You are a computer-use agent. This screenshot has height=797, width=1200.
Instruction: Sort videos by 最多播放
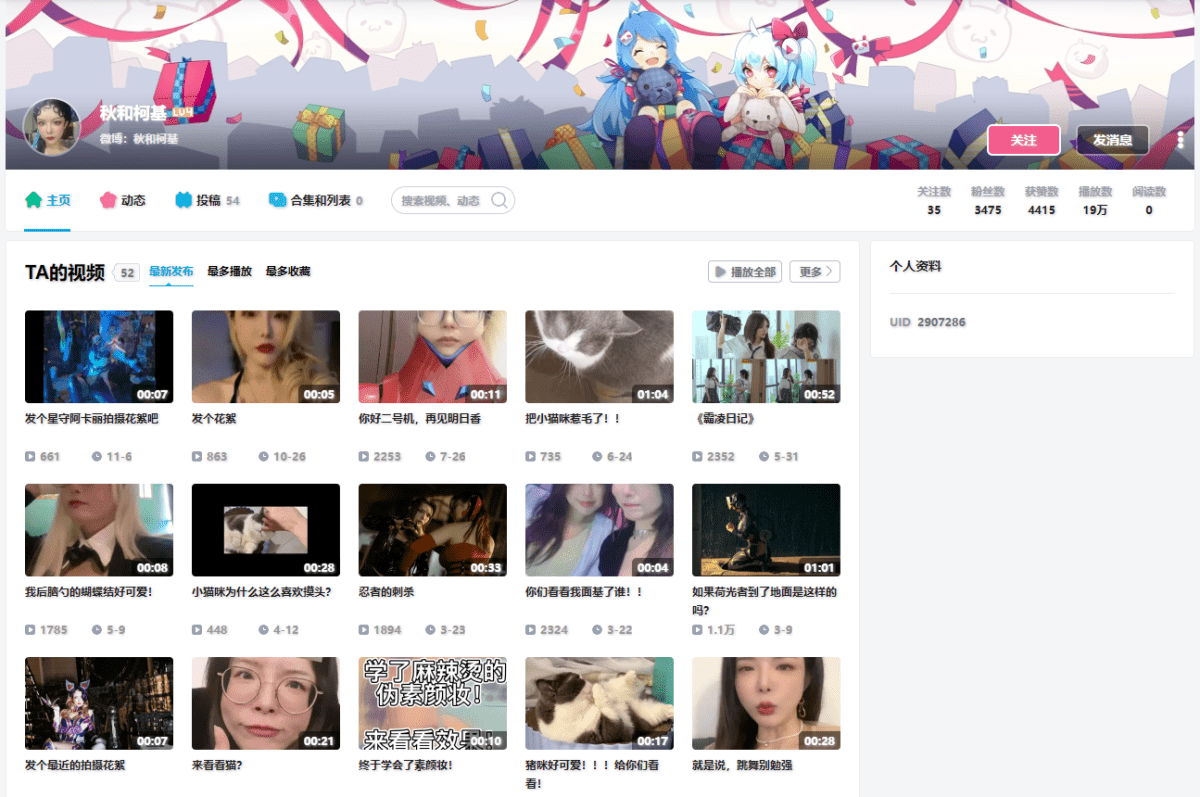(229, 271)
